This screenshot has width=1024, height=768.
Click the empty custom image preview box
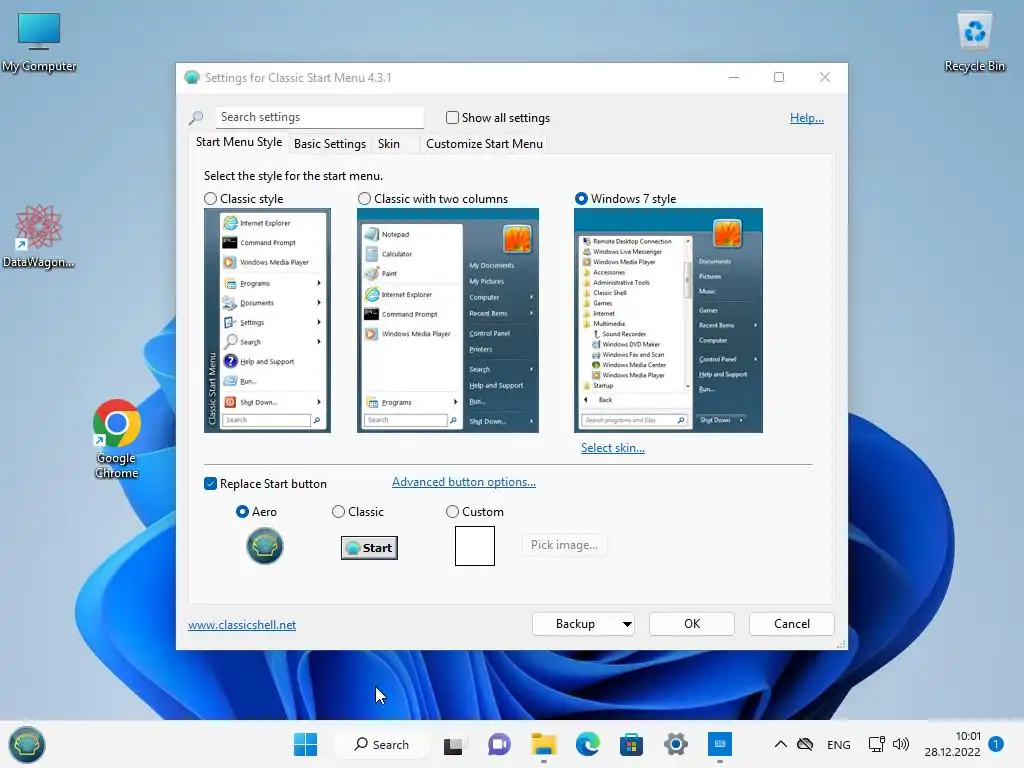coord(475,546)
